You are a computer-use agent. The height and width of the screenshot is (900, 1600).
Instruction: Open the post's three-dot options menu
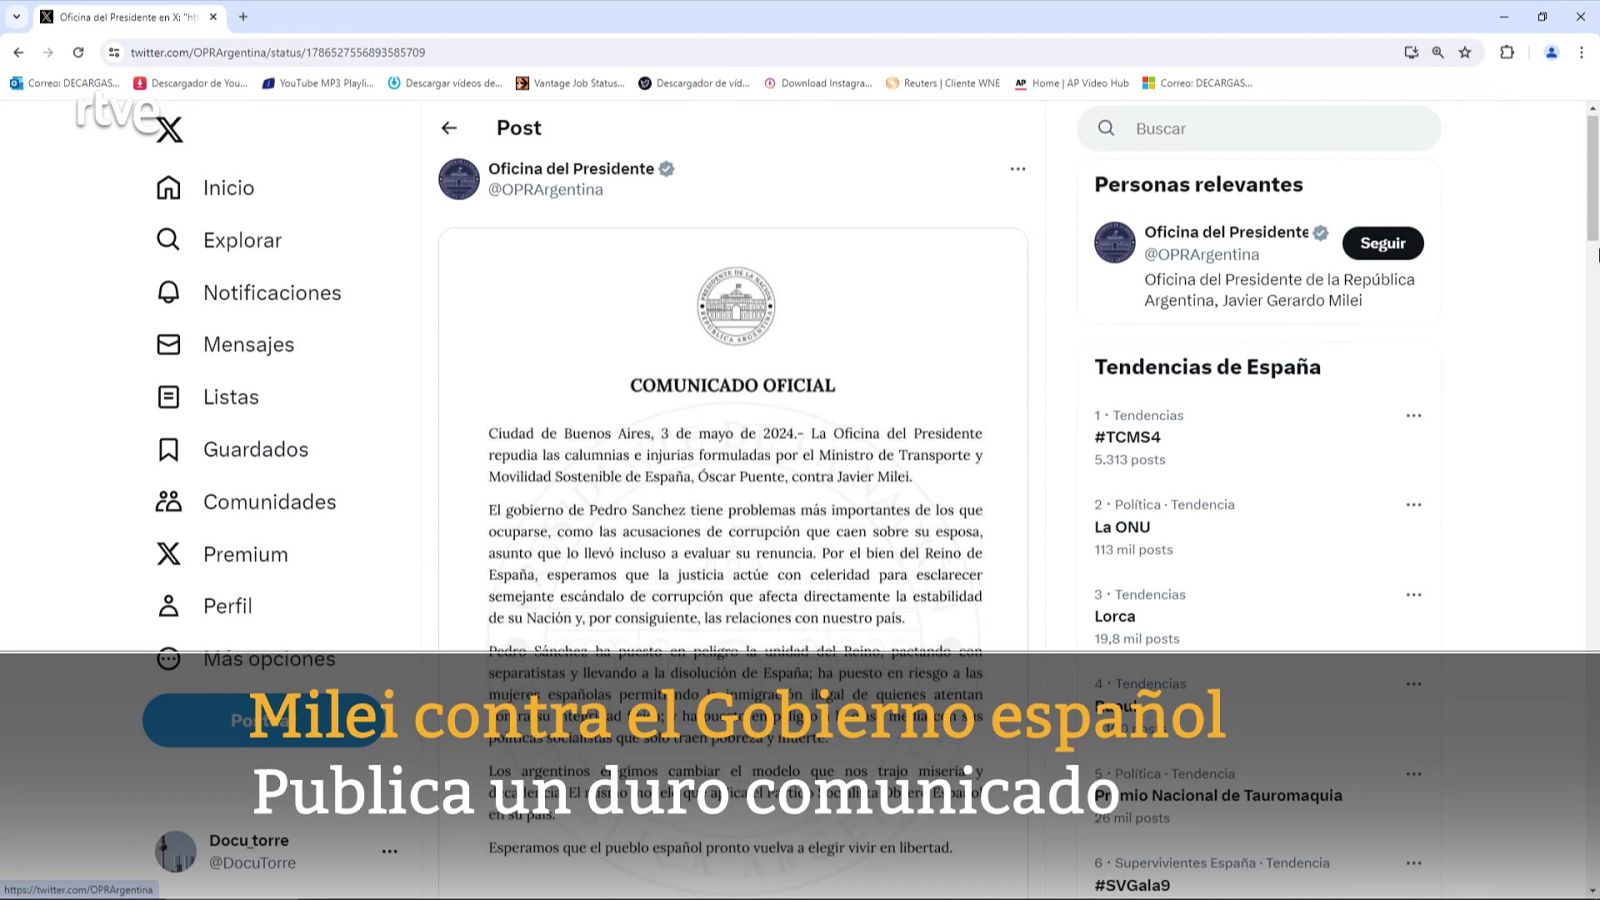pyautogui.click(x=1017, y=168)
